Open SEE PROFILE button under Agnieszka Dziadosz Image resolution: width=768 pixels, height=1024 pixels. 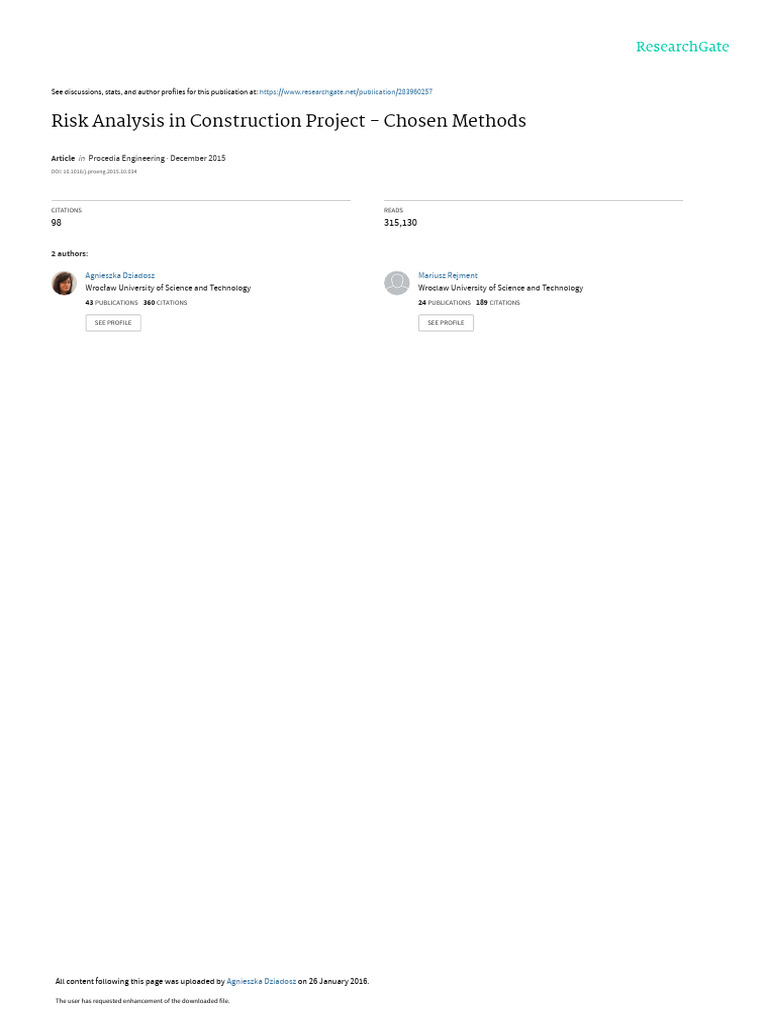pos(113,323)
